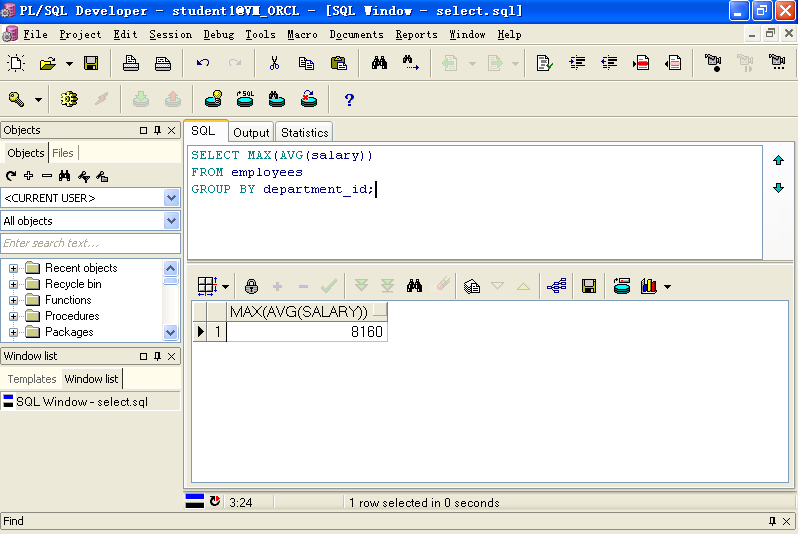Expand the Recent objects folder
This screenshot has height=534, width=798.
tap(13, 268)
